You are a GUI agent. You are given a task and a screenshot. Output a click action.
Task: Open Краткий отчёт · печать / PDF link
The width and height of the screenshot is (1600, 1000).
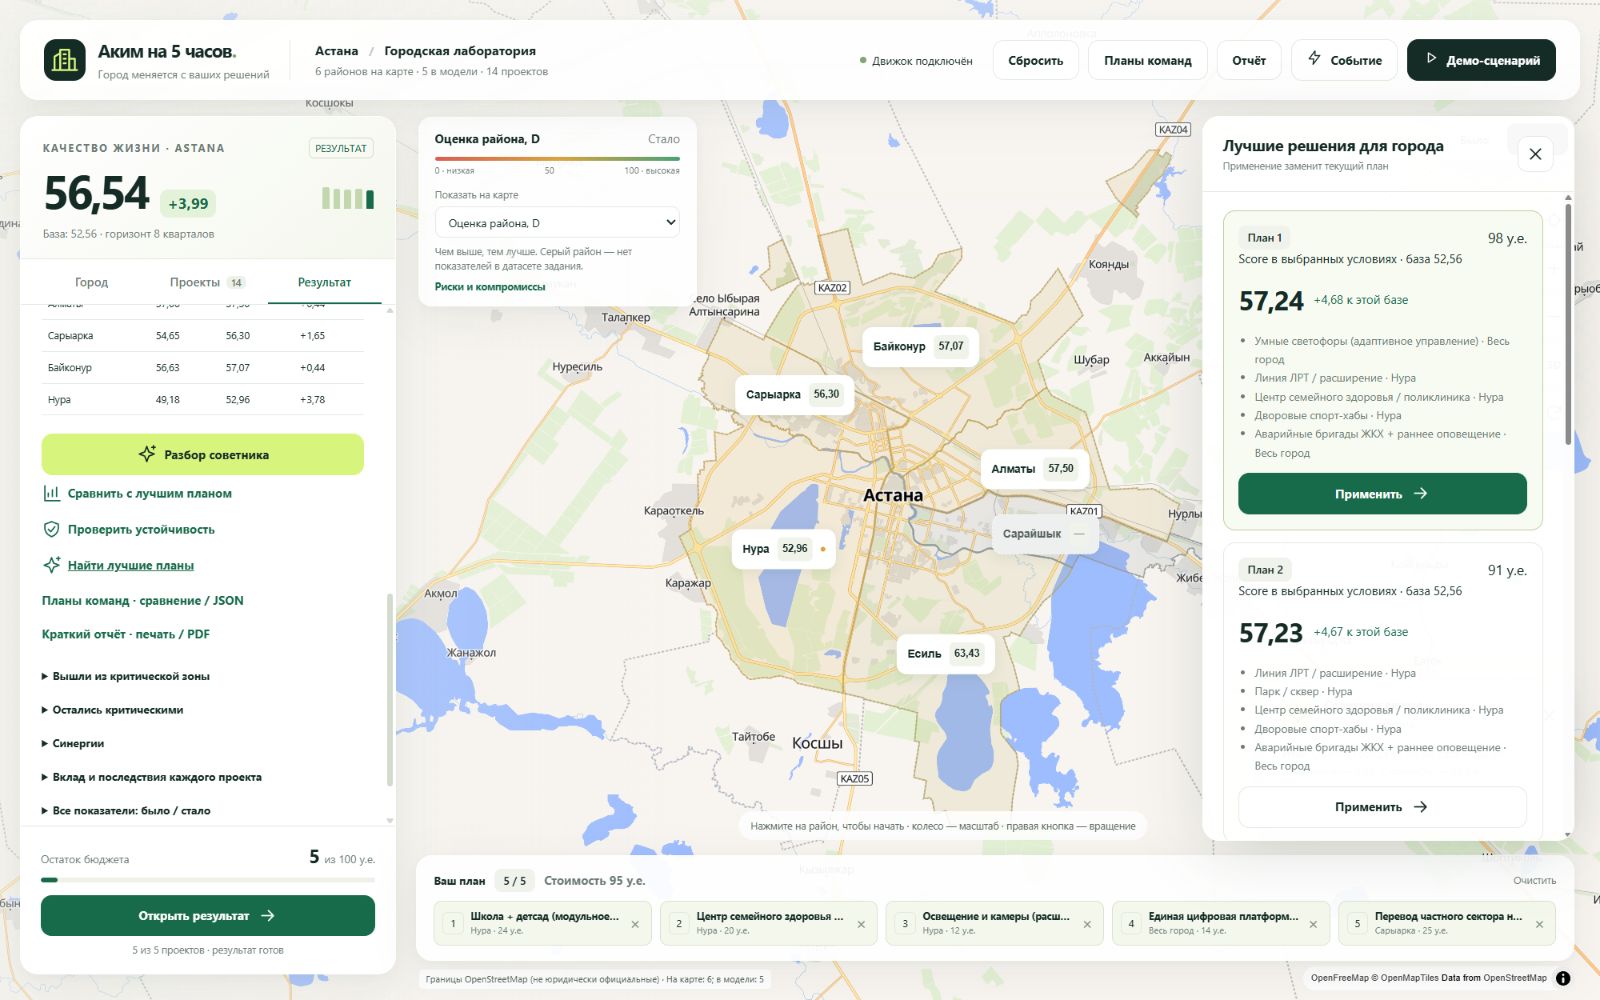point(125,634)
